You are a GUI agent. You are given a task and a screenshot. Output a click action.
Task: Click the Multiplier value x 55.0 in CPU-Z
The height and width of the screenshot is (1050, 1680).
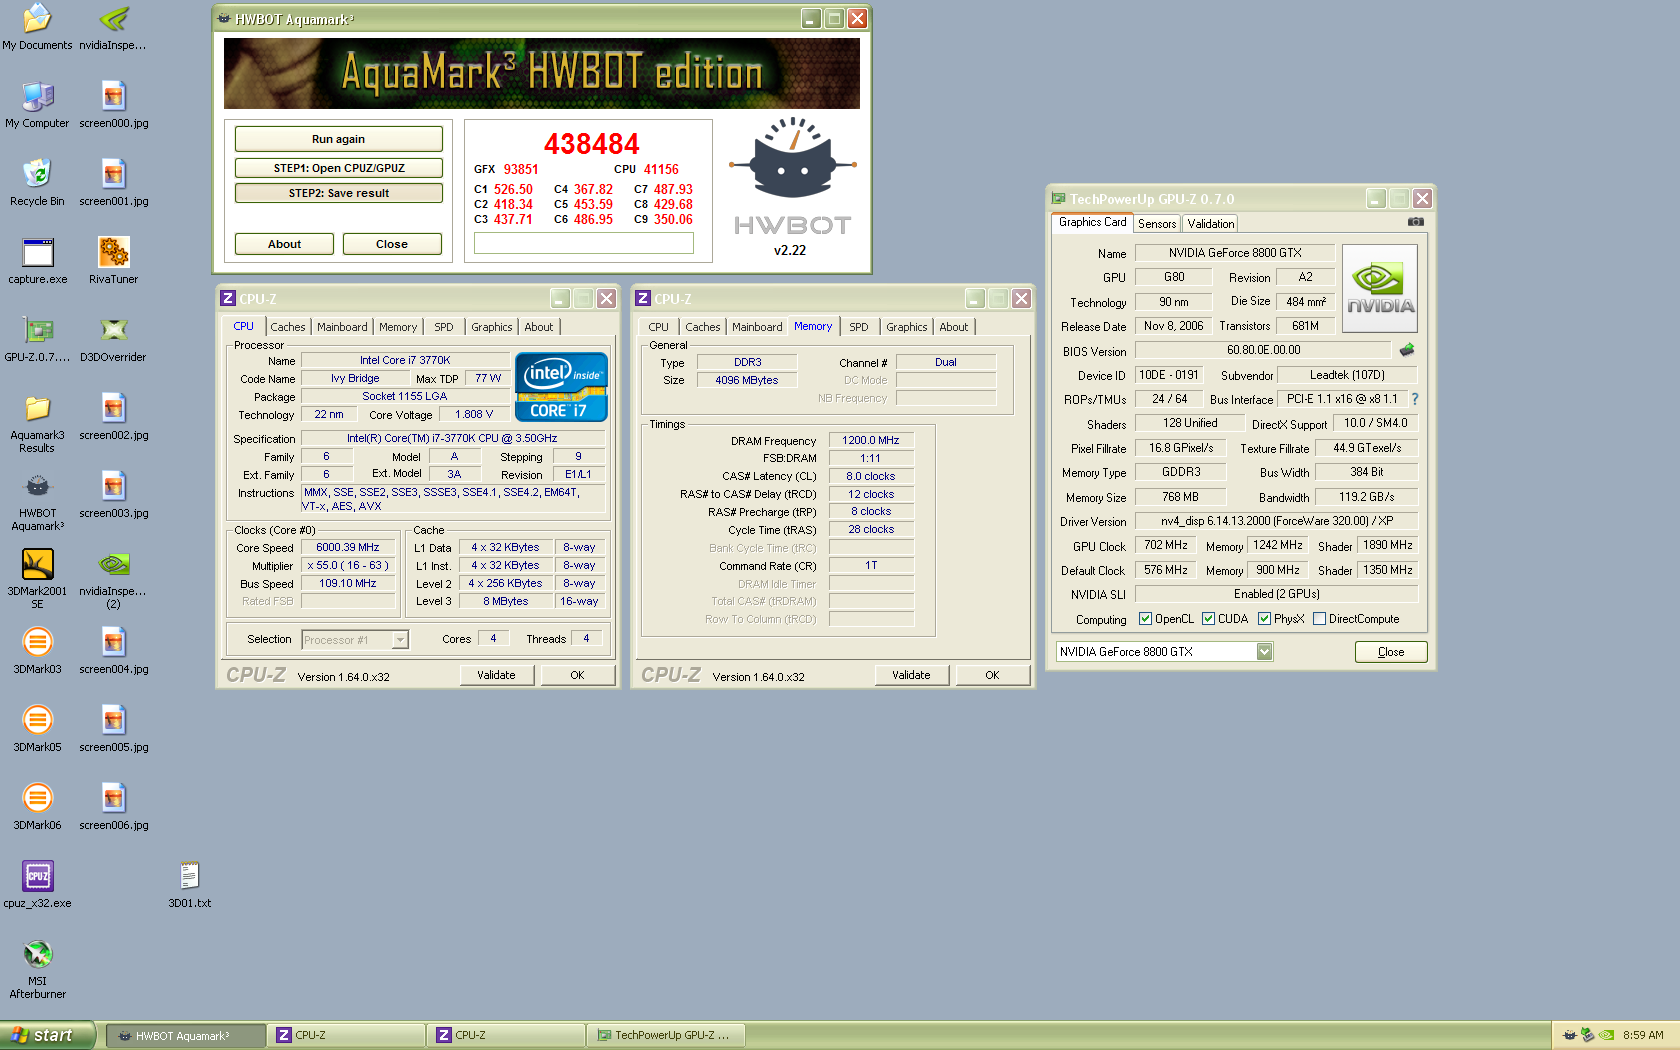(348, 566)
